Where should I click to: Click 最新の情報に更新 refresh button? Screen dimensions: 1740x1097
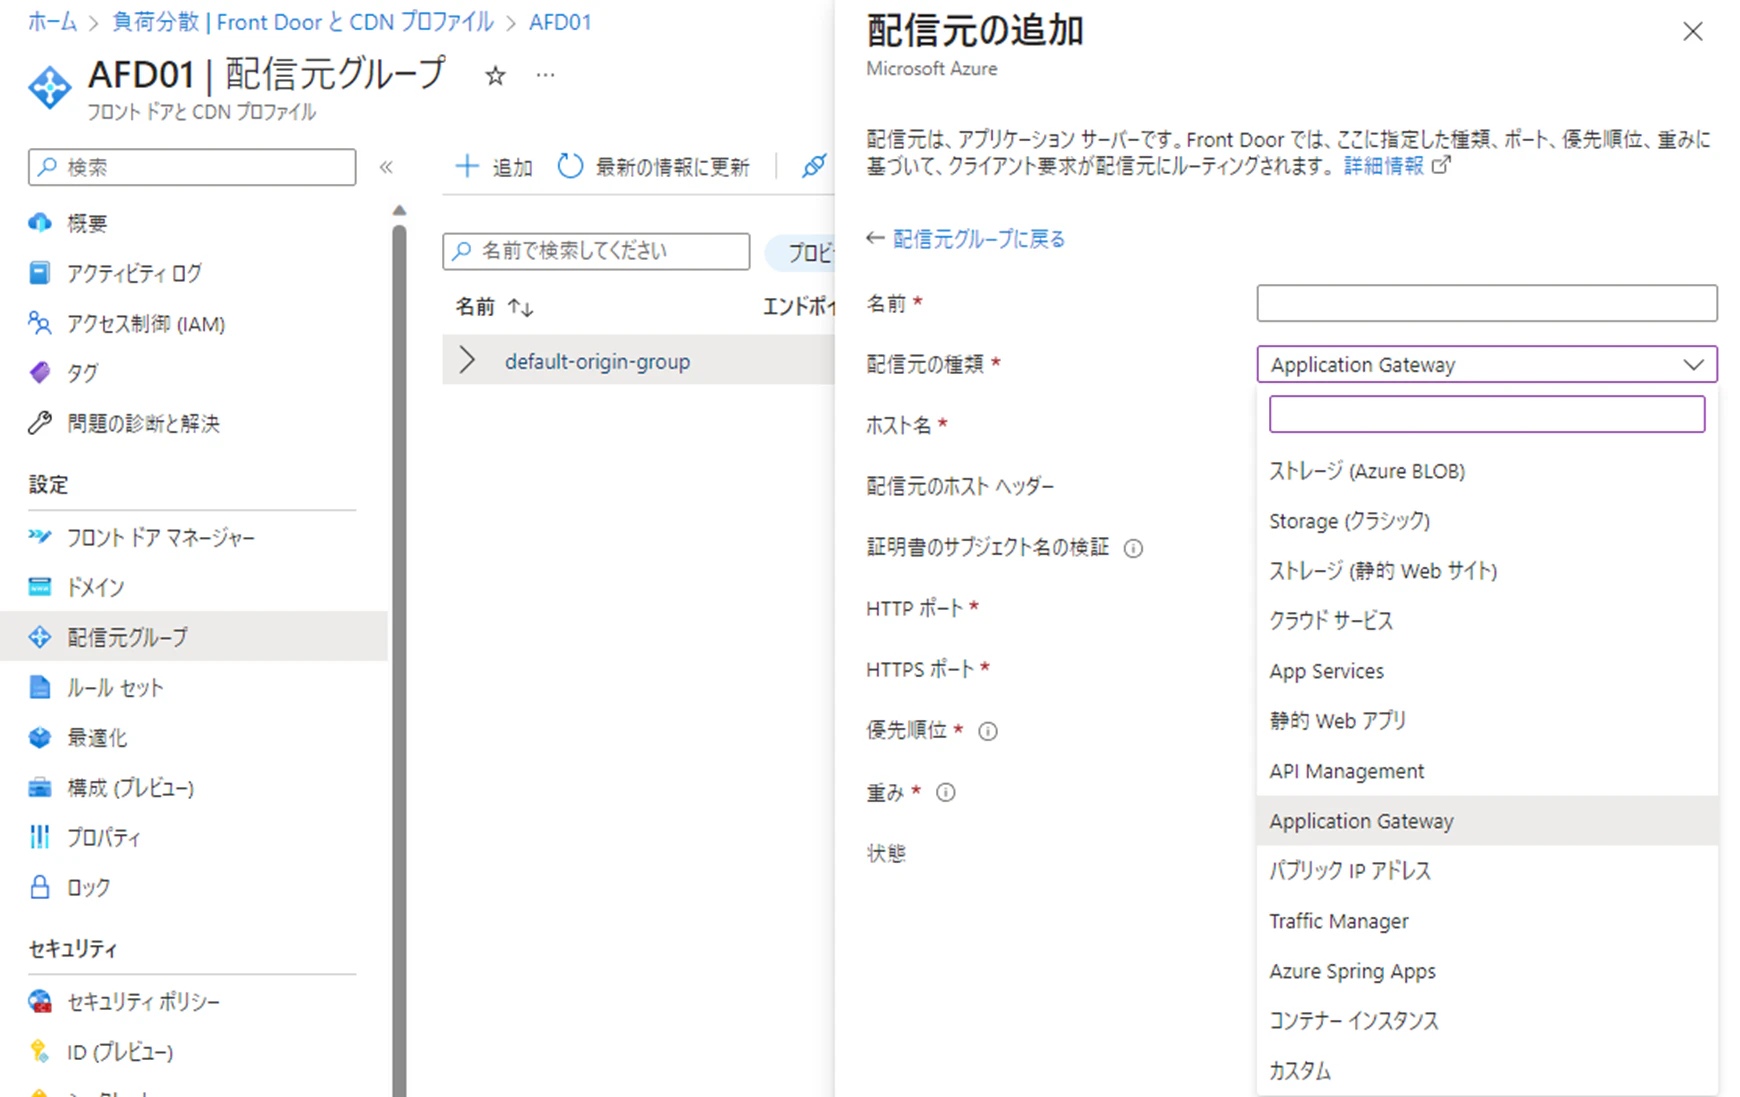point(654,167)
